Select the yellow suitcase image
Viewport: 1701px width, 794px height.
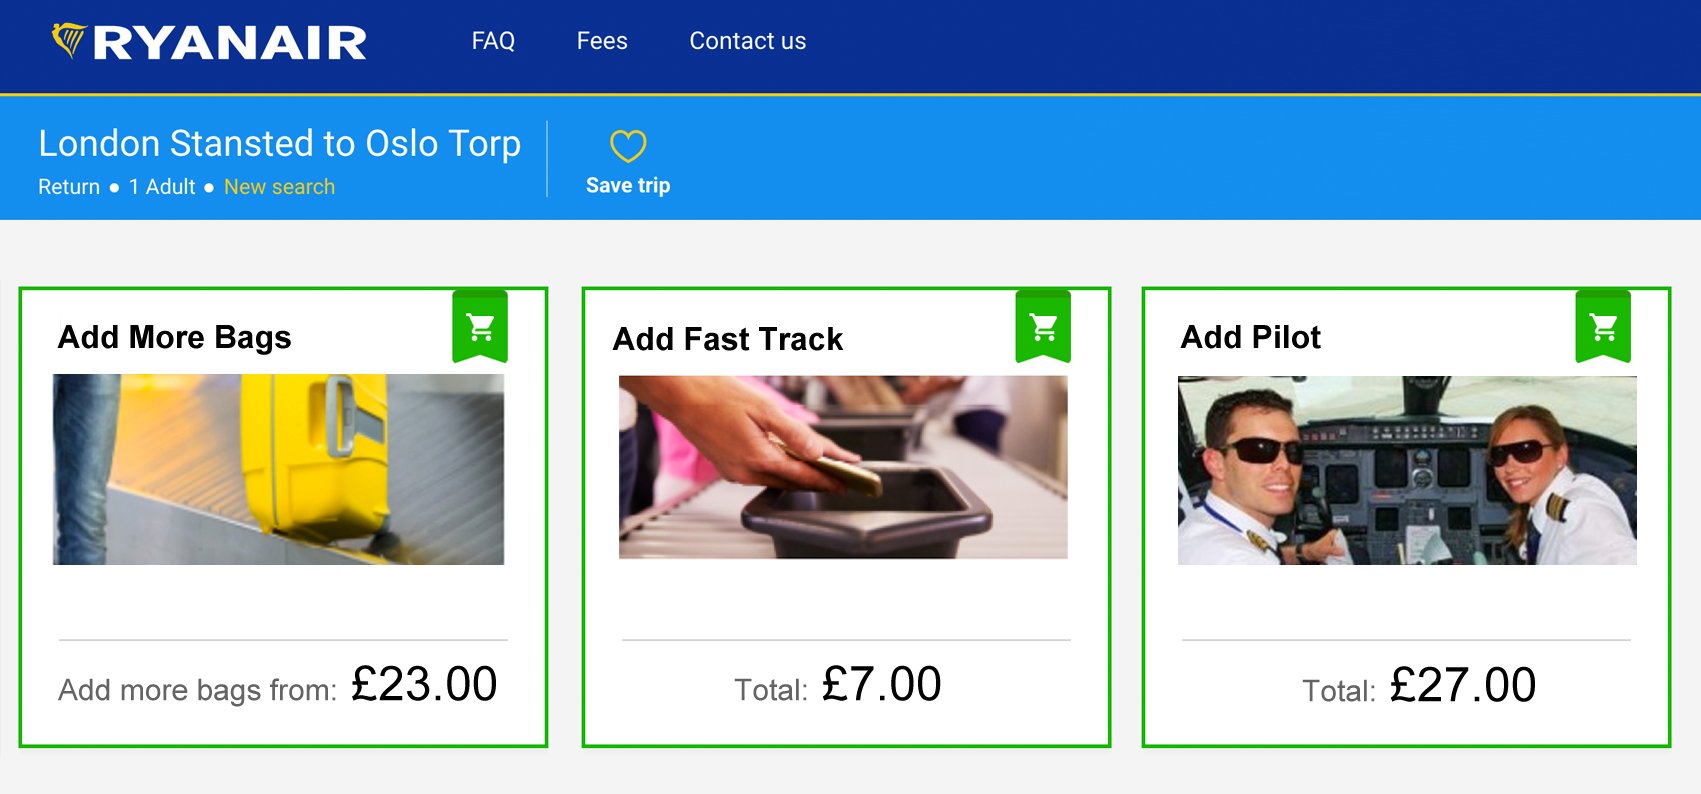[x=278, y=469]
